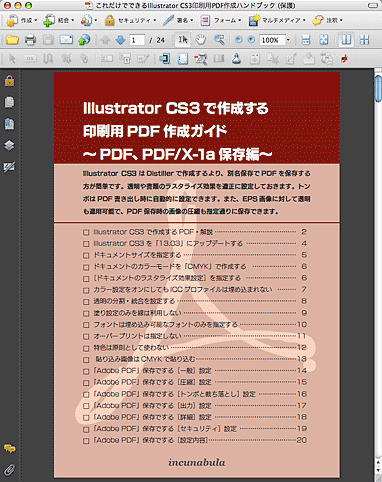382x482 pixels.
Task: Click the 100% zoom value field
Action: coord(272,40)
